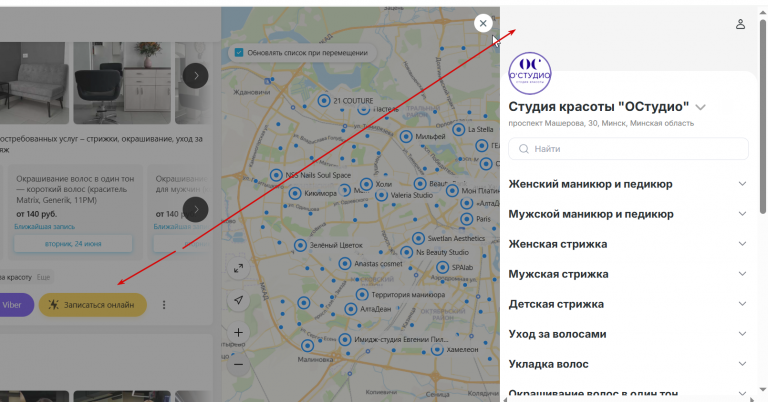Select Ns Beauty Studio map marker
768x402 pixels.
[407, 252]
